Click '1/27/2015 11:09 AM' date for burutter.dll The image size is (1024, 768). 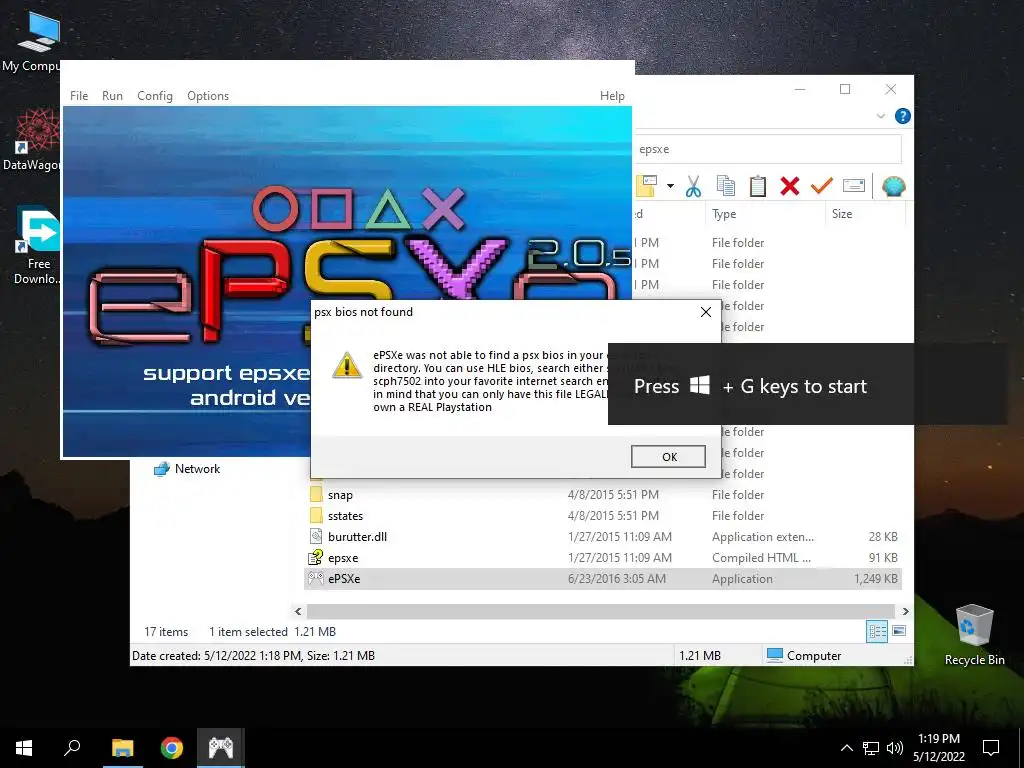click(620, 537)
